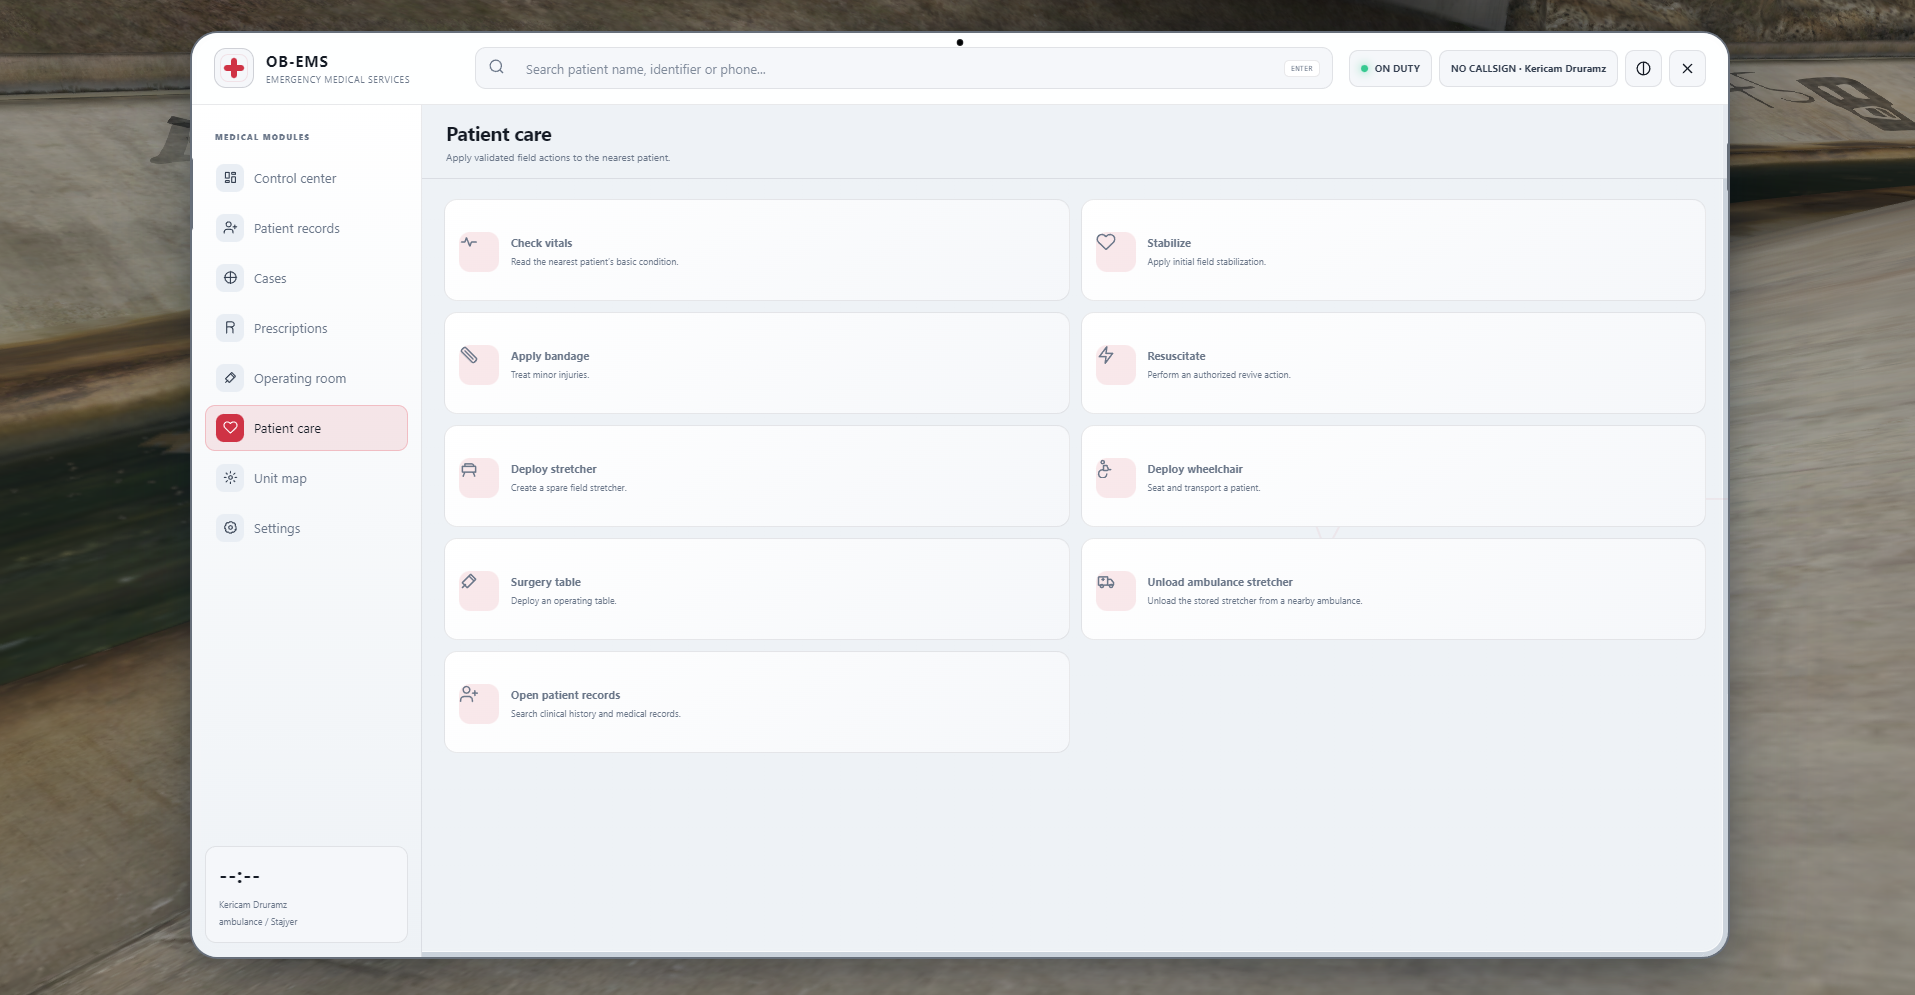1915x995 pixels.
Task: Open the Operating room module
Action: point(306,378)
